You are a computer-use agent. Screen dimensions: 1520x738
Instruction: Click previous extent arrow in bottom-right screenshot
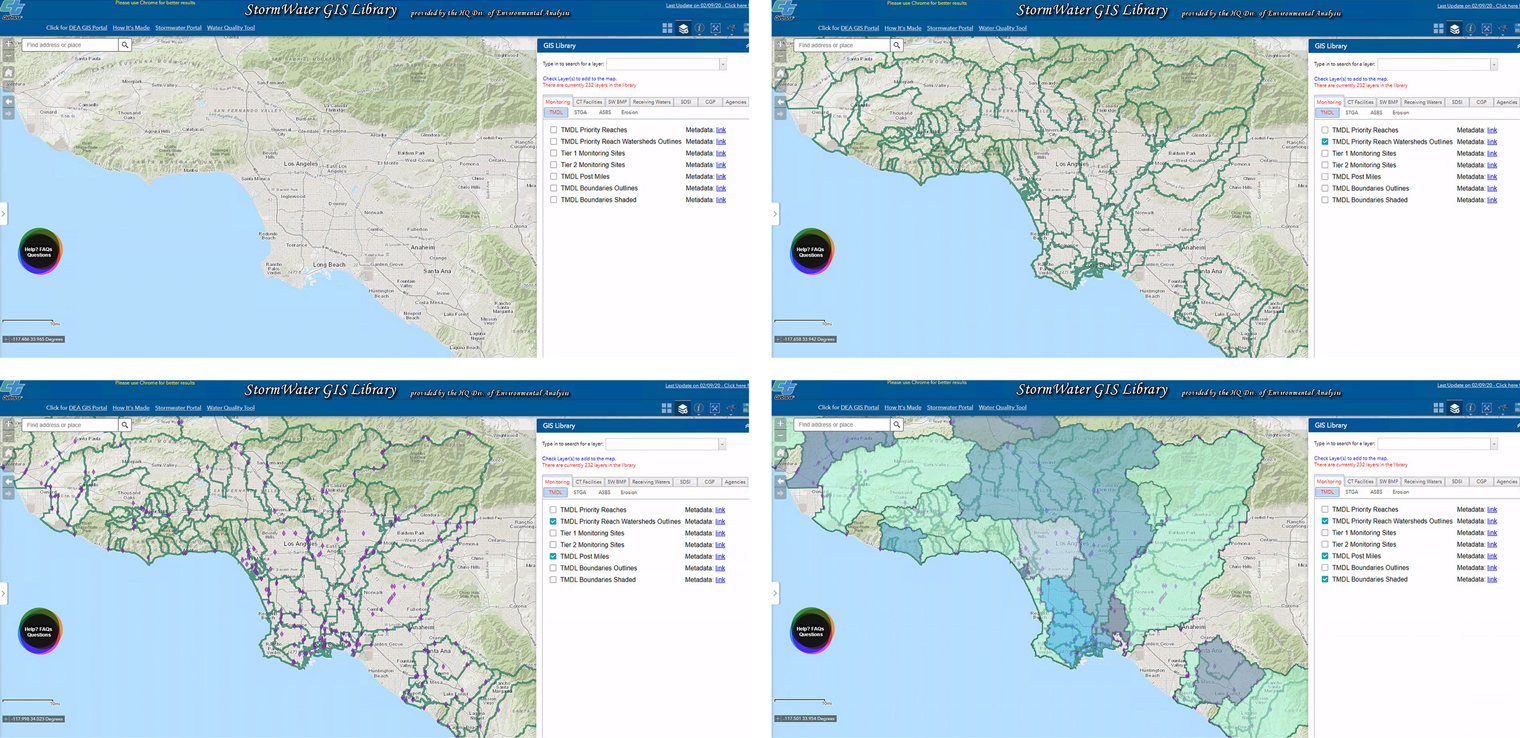pos(780,480)
